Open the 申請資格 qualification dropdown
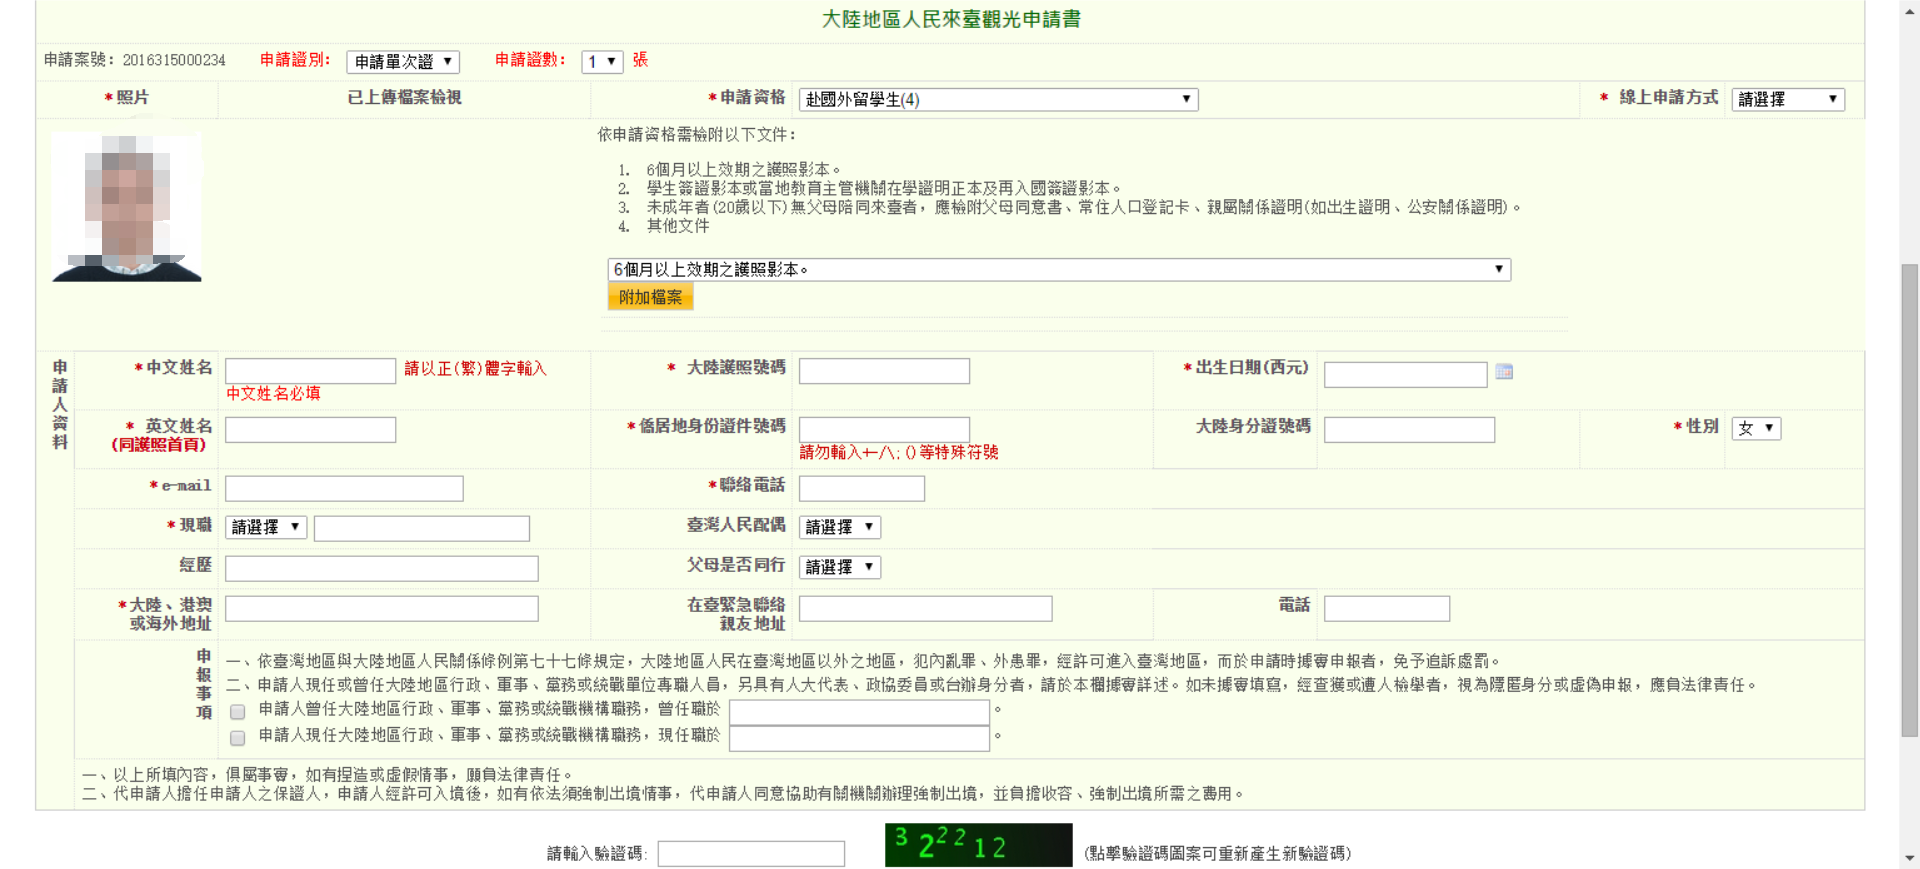The height and width of the screenshot is (869, 1920). coord(998,99)
